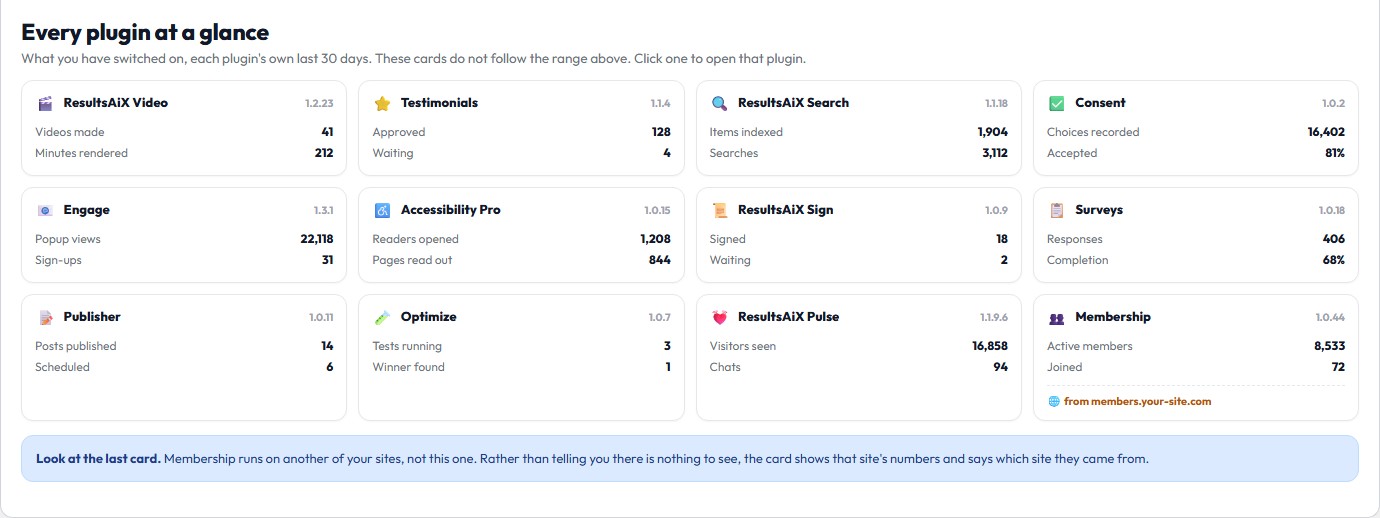Click version 1.0.2 on Consent card
Viewport: 1380px width, 518px height.
pyautogui.click(x=1333, y=103)
